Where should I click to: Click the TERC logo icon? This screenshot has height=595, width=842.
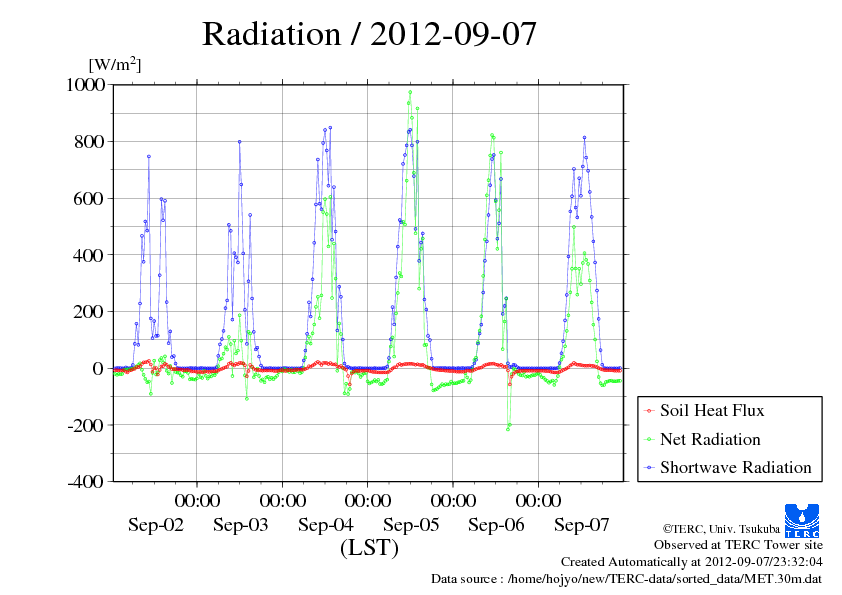802,521
